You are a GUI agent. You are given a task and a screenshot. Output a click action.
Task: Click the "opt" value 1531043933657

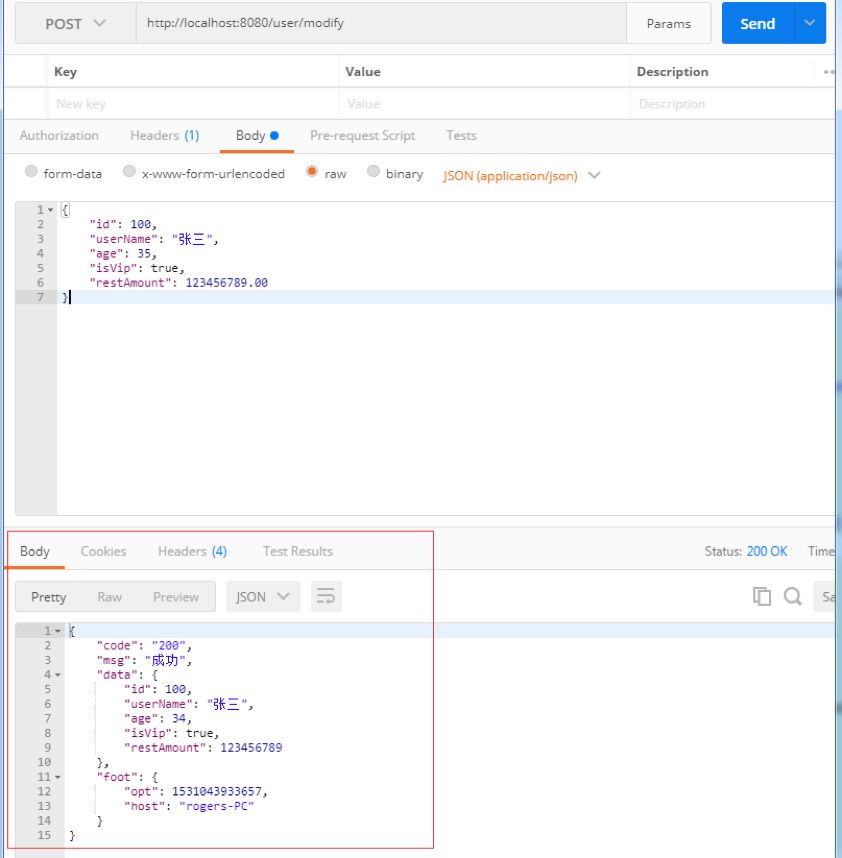point(217,792)
